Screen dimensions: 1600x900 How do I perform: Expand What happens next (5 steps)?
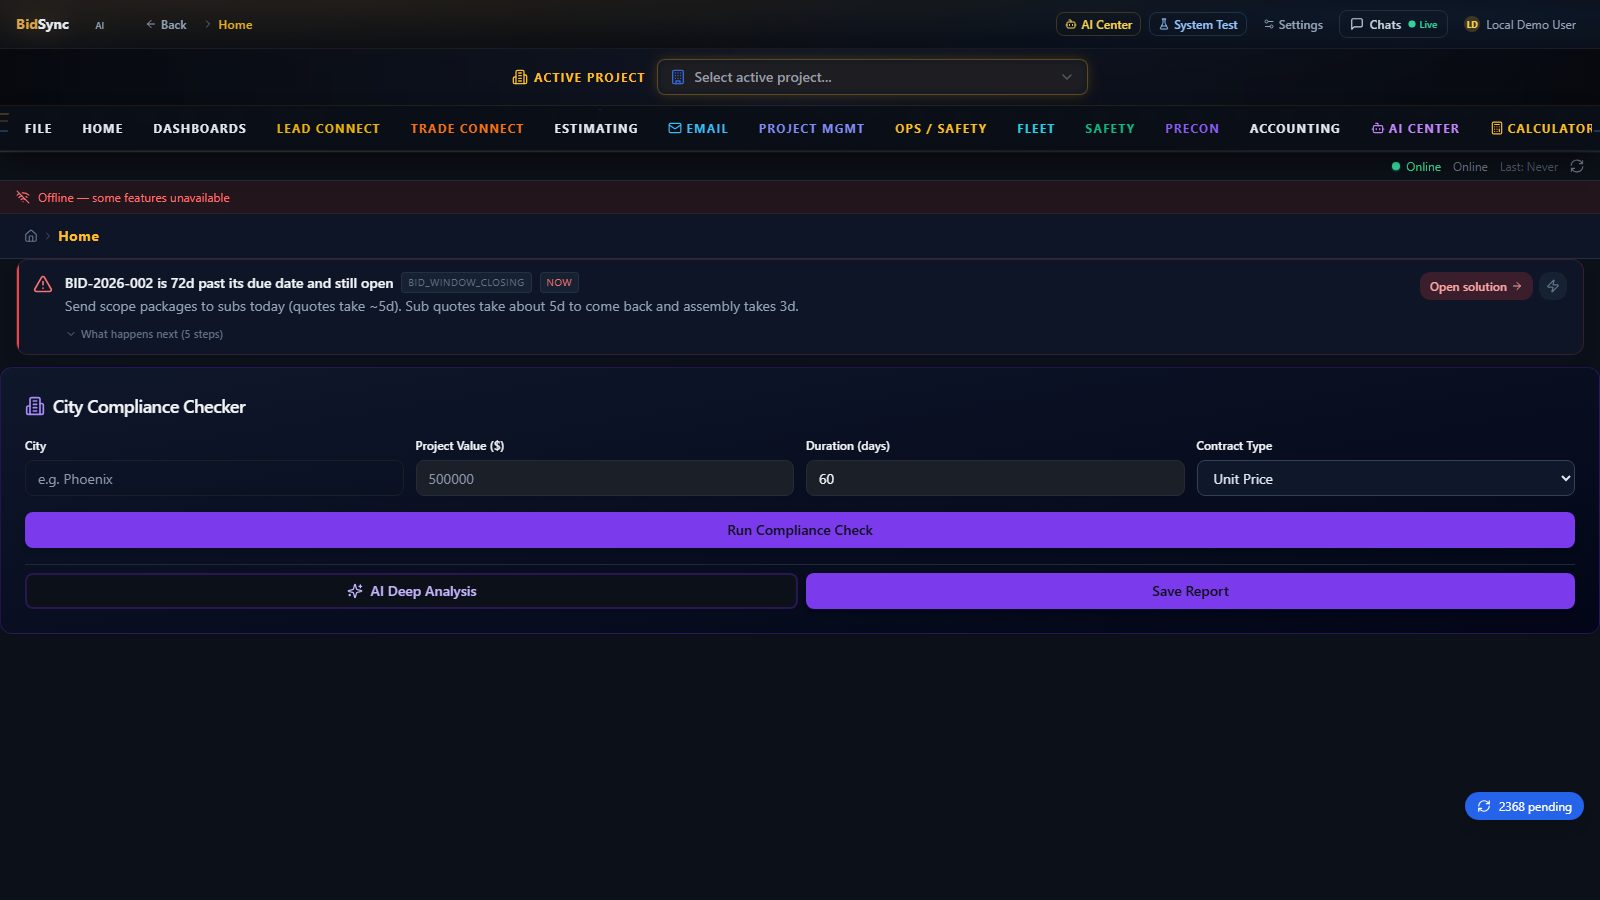click(x=144, y=334)
